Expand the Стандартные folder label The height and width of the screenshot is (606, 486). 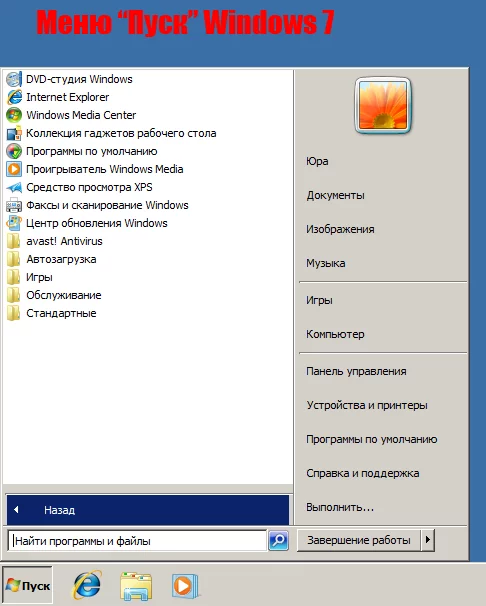pos(61,313)
